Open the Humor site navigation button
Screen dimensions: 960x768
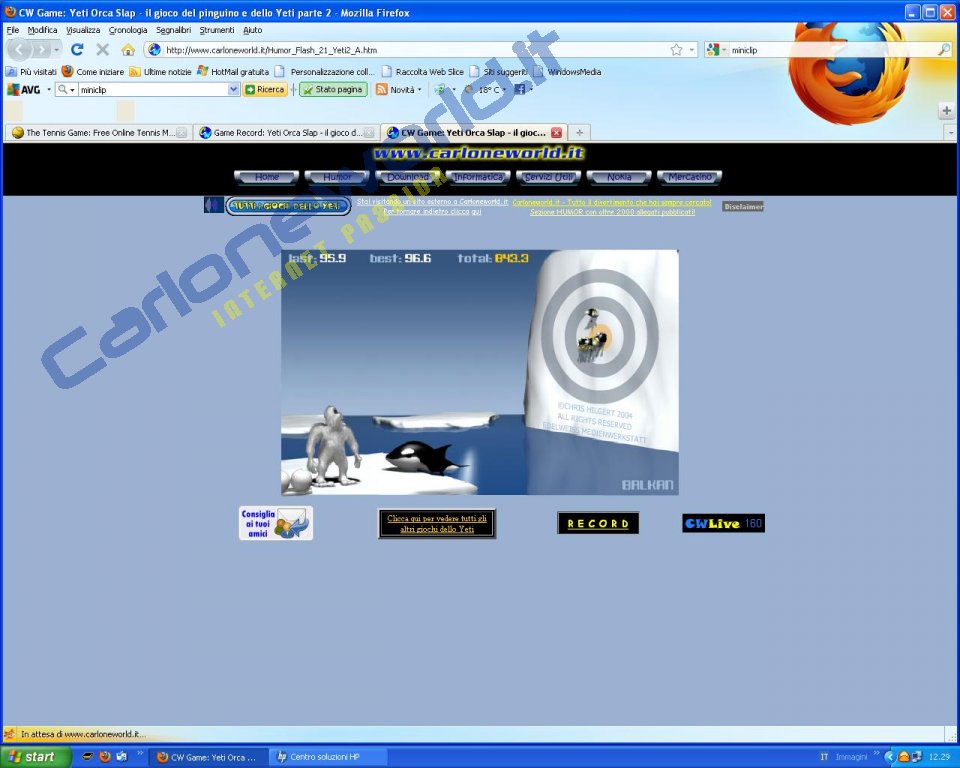[337, 177]
